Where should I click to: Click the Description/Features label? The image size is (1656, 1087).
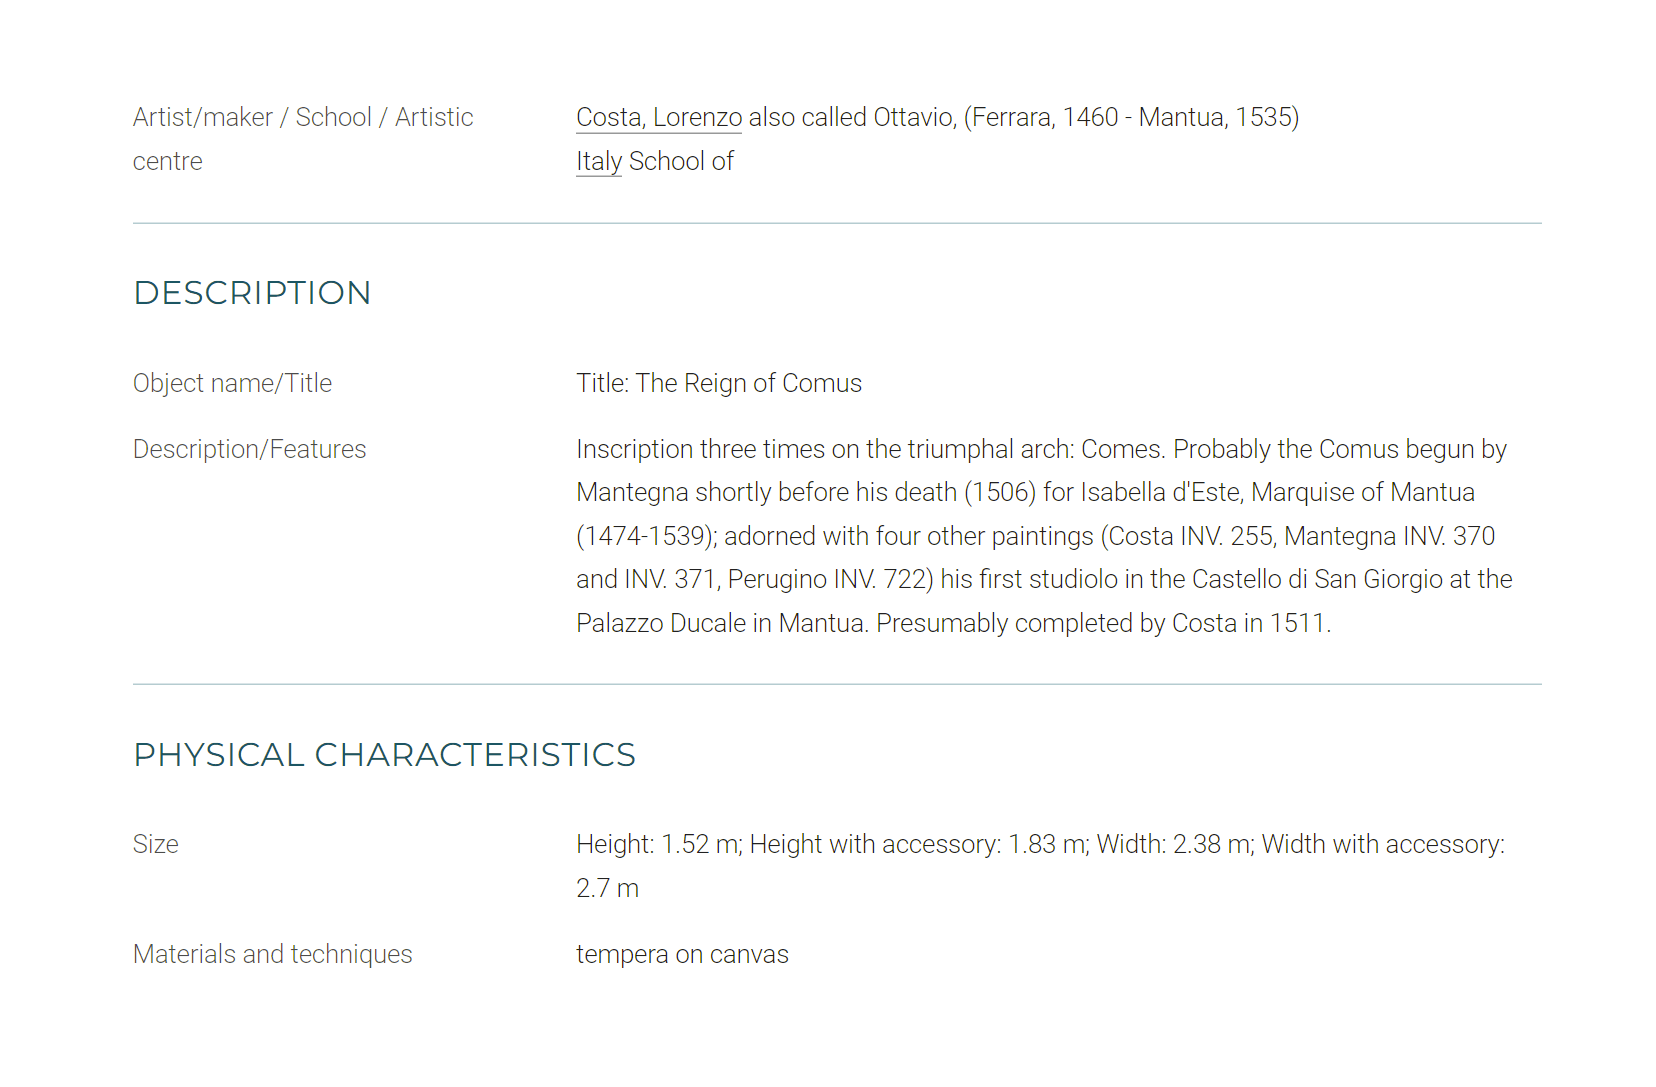click(x=249, y=450)
